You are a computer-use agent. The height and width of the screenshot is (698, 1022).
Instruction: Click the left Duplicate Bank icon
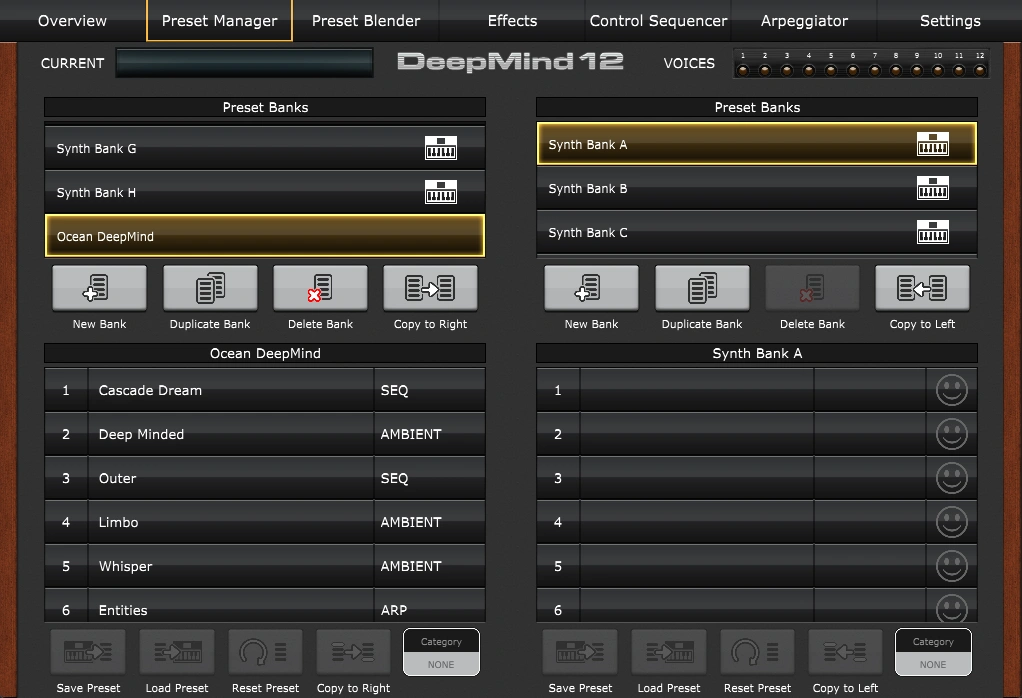point(210,288)
